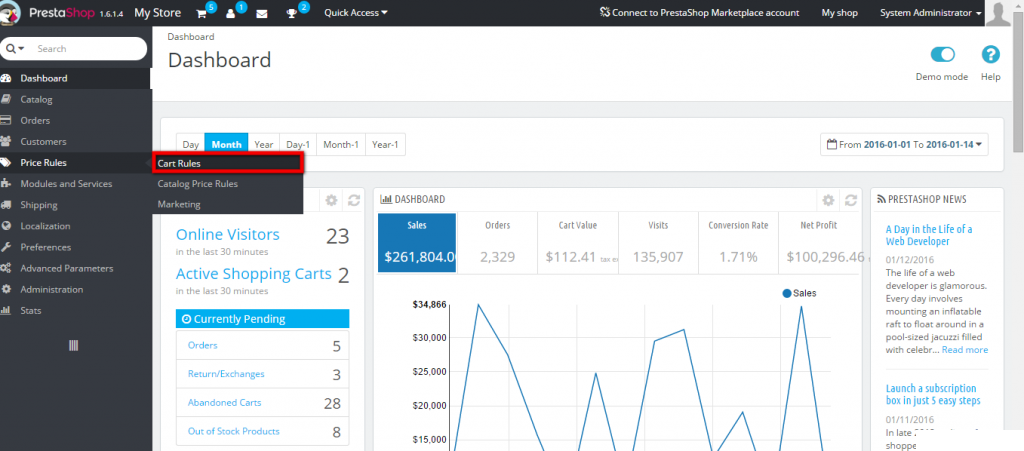Switch to the Year period tab
This screenshot has width=1024, height=451.
click(x=264, y=145)
